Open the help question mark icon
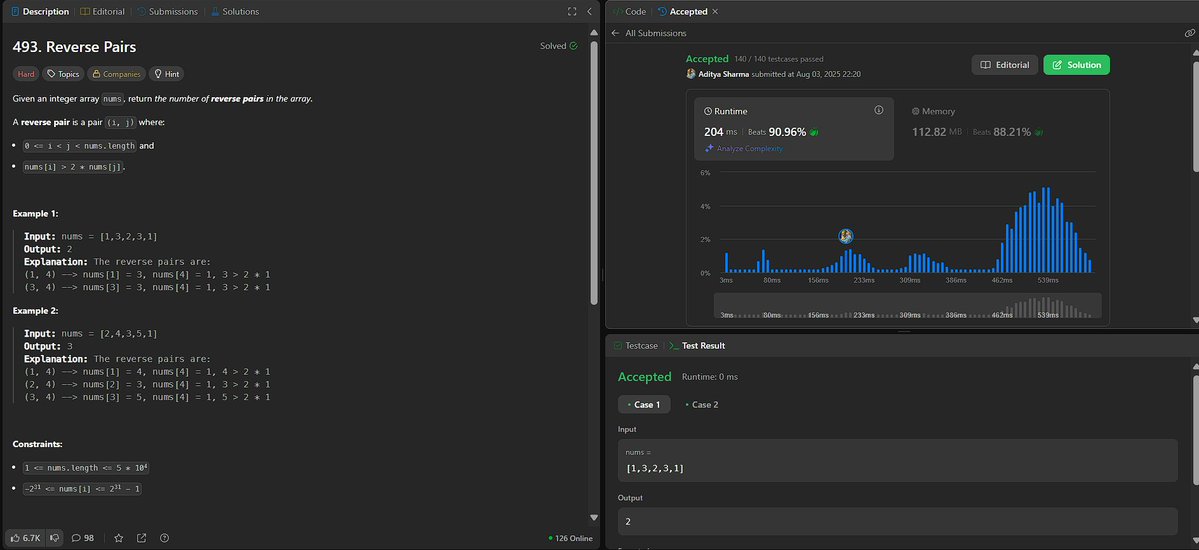Image resolution: width=1199 pixels, height=550 pixels. click(x=164, y=538)
